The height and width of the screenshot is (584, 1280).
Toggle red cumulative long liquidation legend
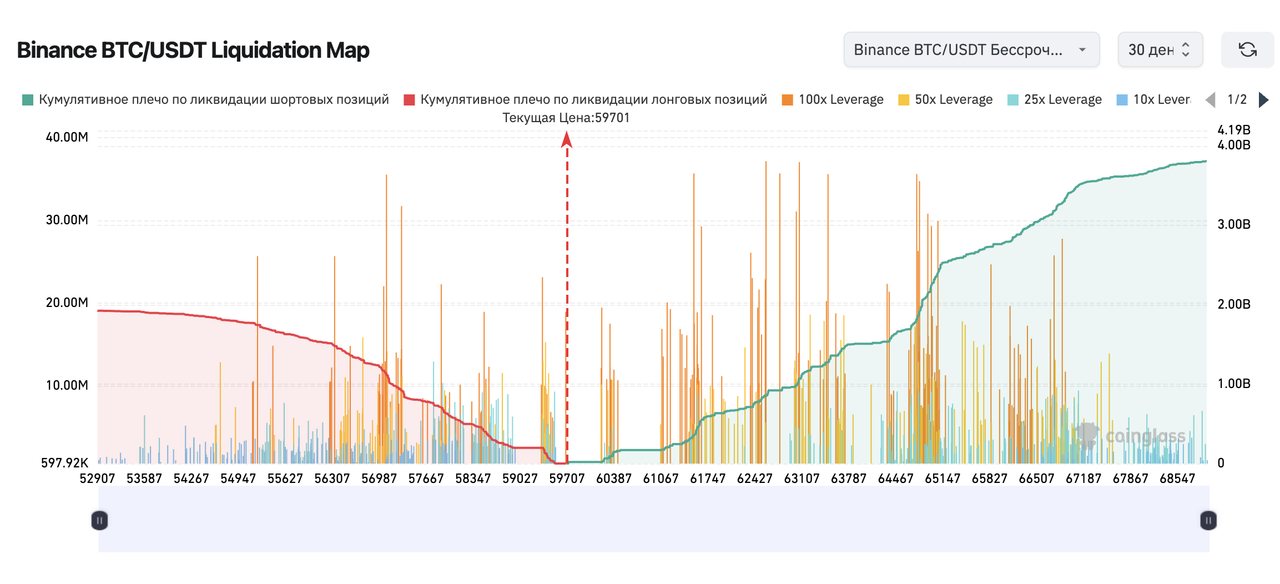coord(585,100)
